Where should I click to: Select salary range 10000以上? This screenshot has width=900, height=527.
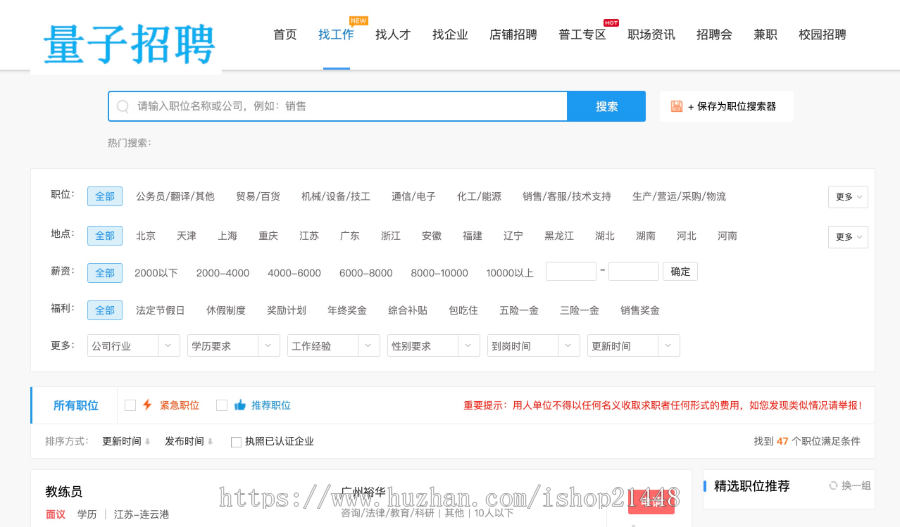tap(510, 273)
